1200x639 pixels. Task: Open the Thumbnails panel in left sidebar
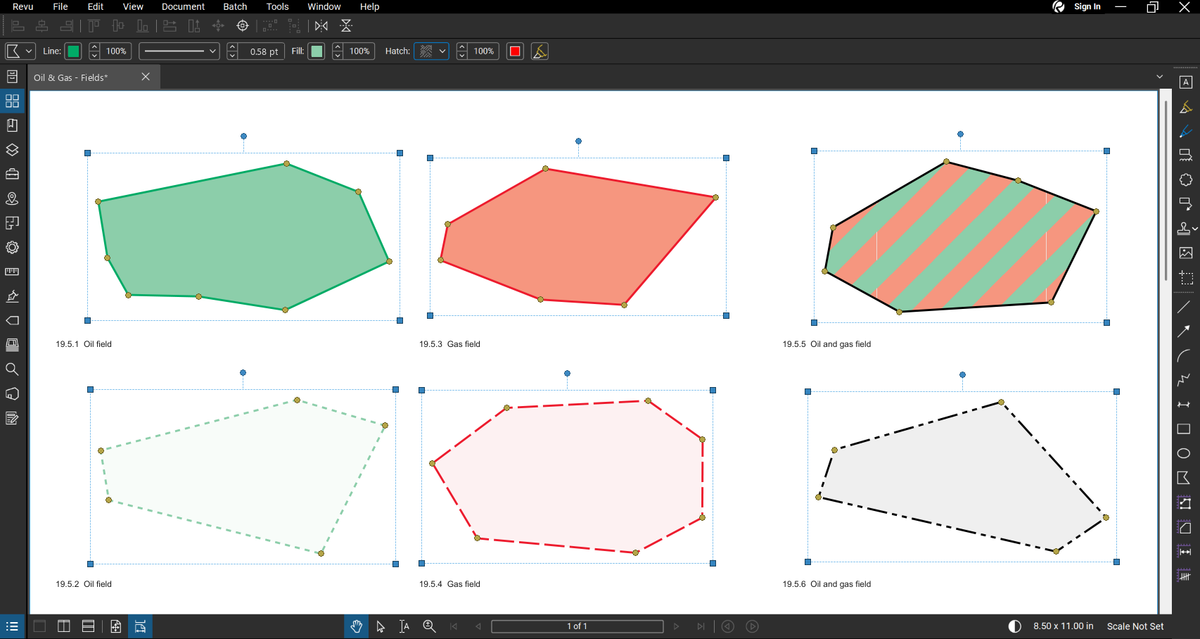click(x=12, y=101)
